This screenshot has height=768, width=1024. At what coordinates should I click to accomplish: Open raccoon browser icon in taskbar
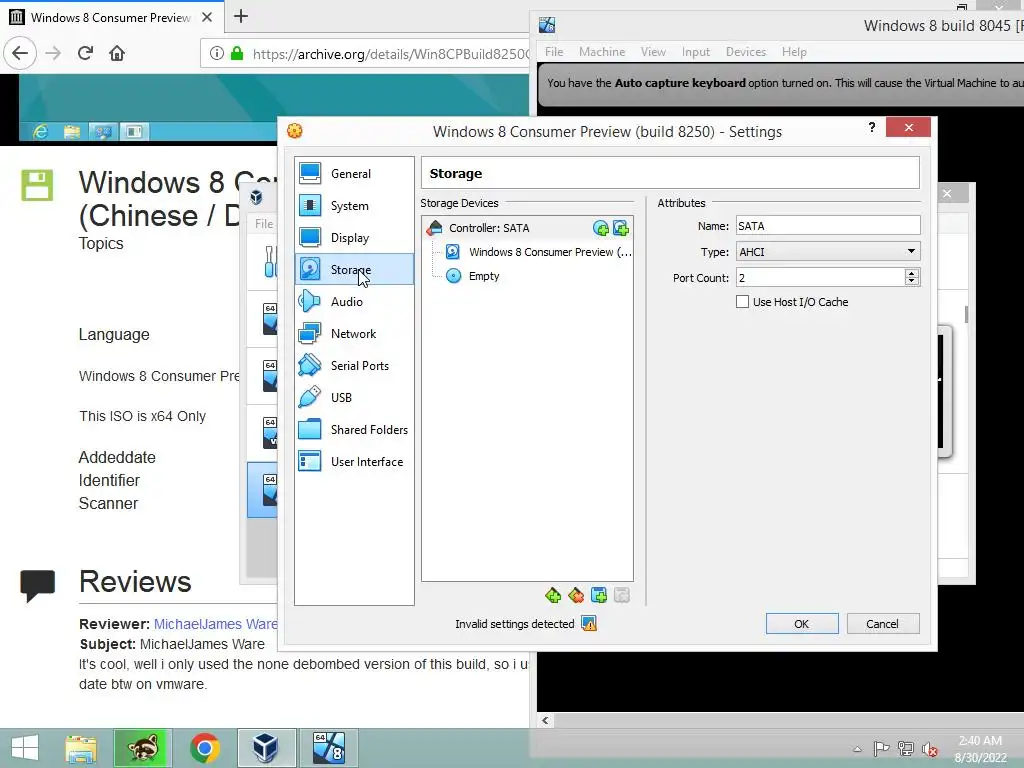point(143,748)
